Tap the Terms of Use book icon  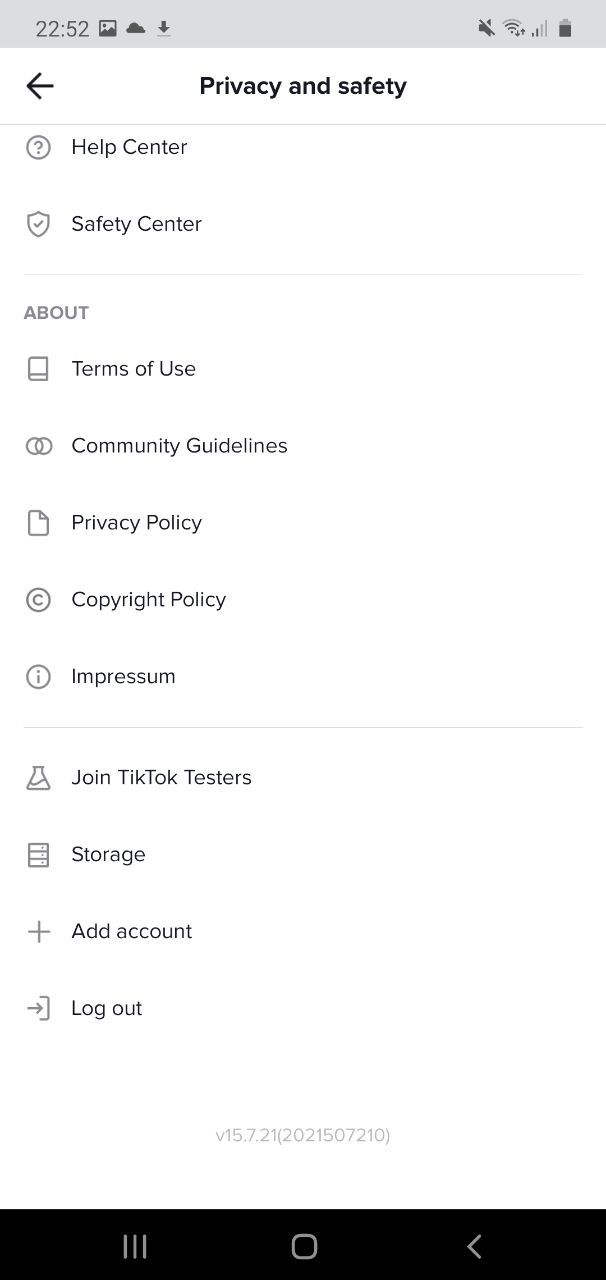38,369
